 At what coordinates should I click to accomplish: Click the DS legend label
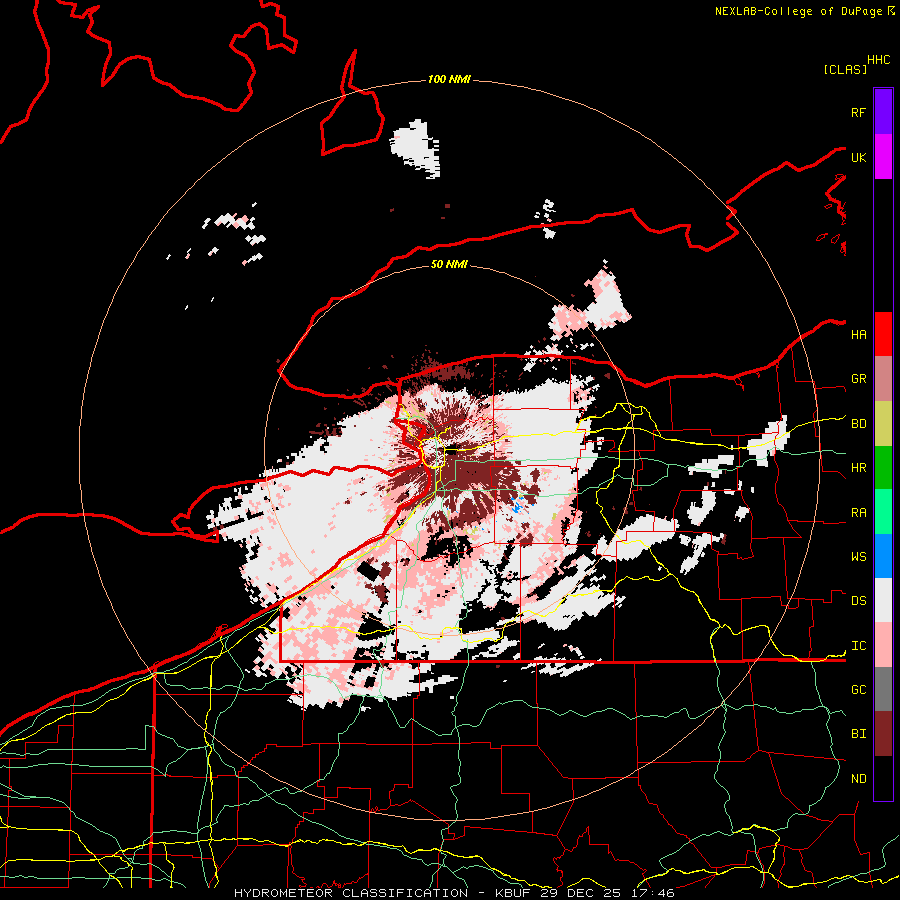(858, 601)
